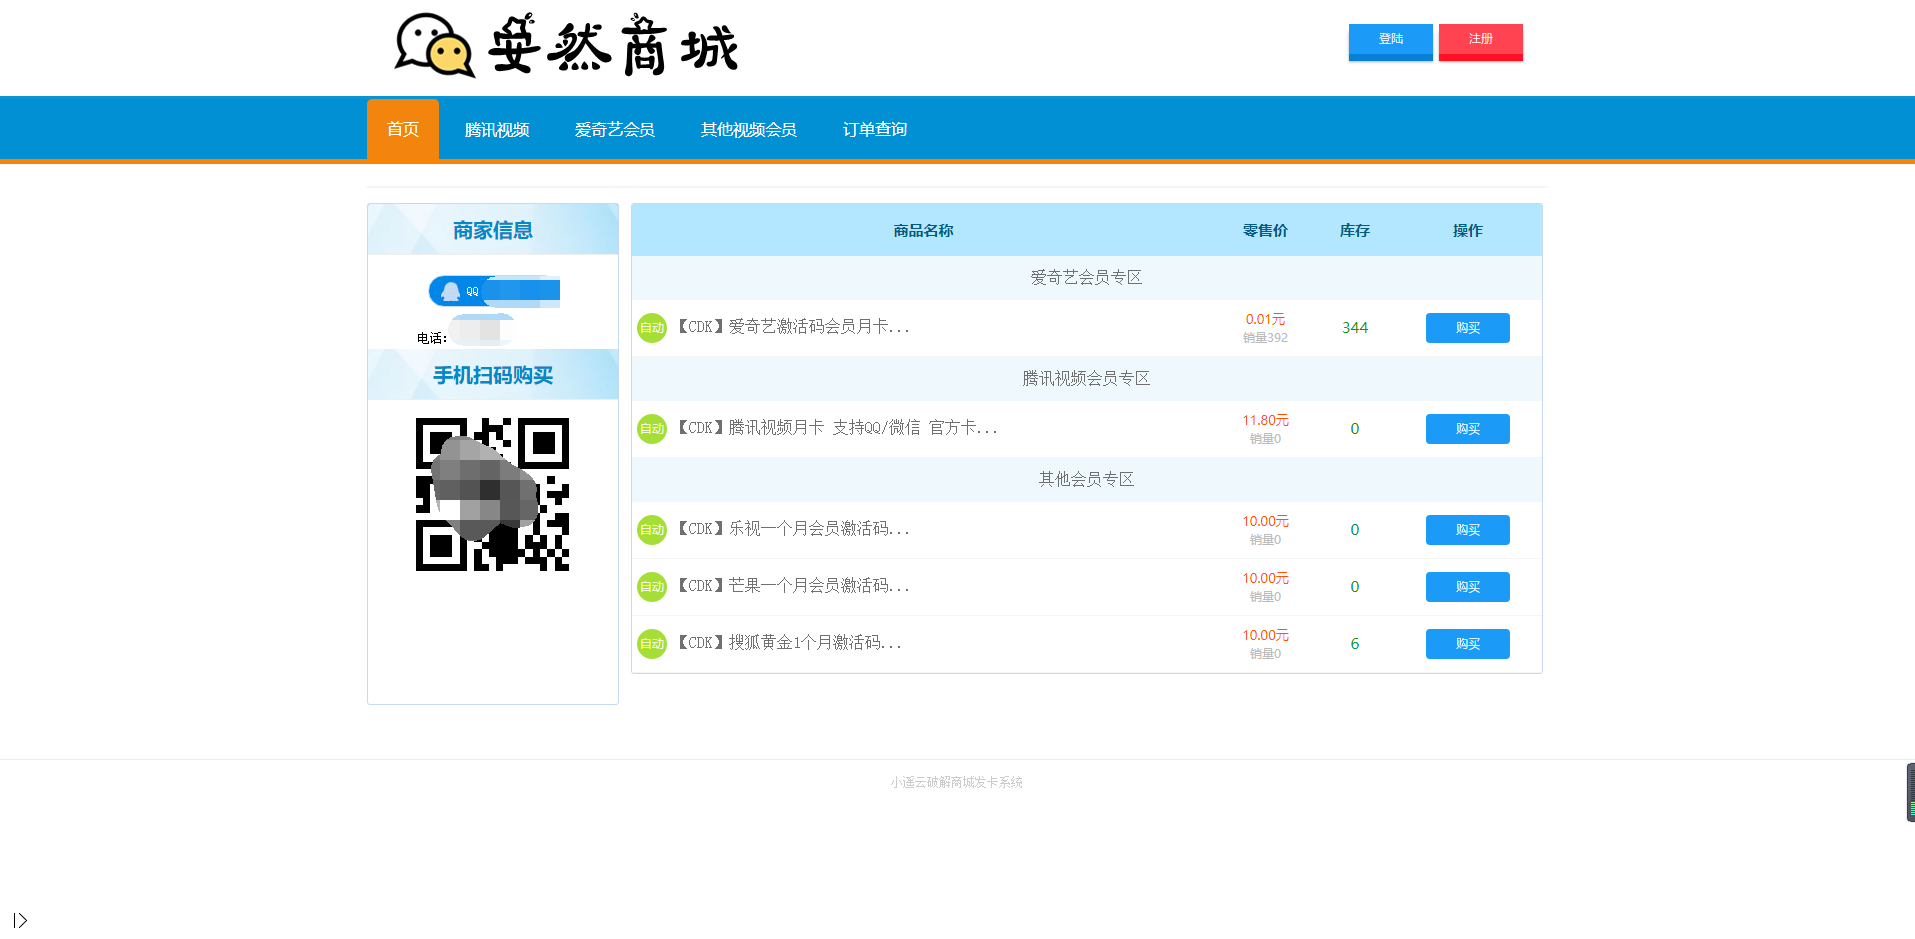Click the 自动 badge on 搜狐黄金 row

[652, 644]
